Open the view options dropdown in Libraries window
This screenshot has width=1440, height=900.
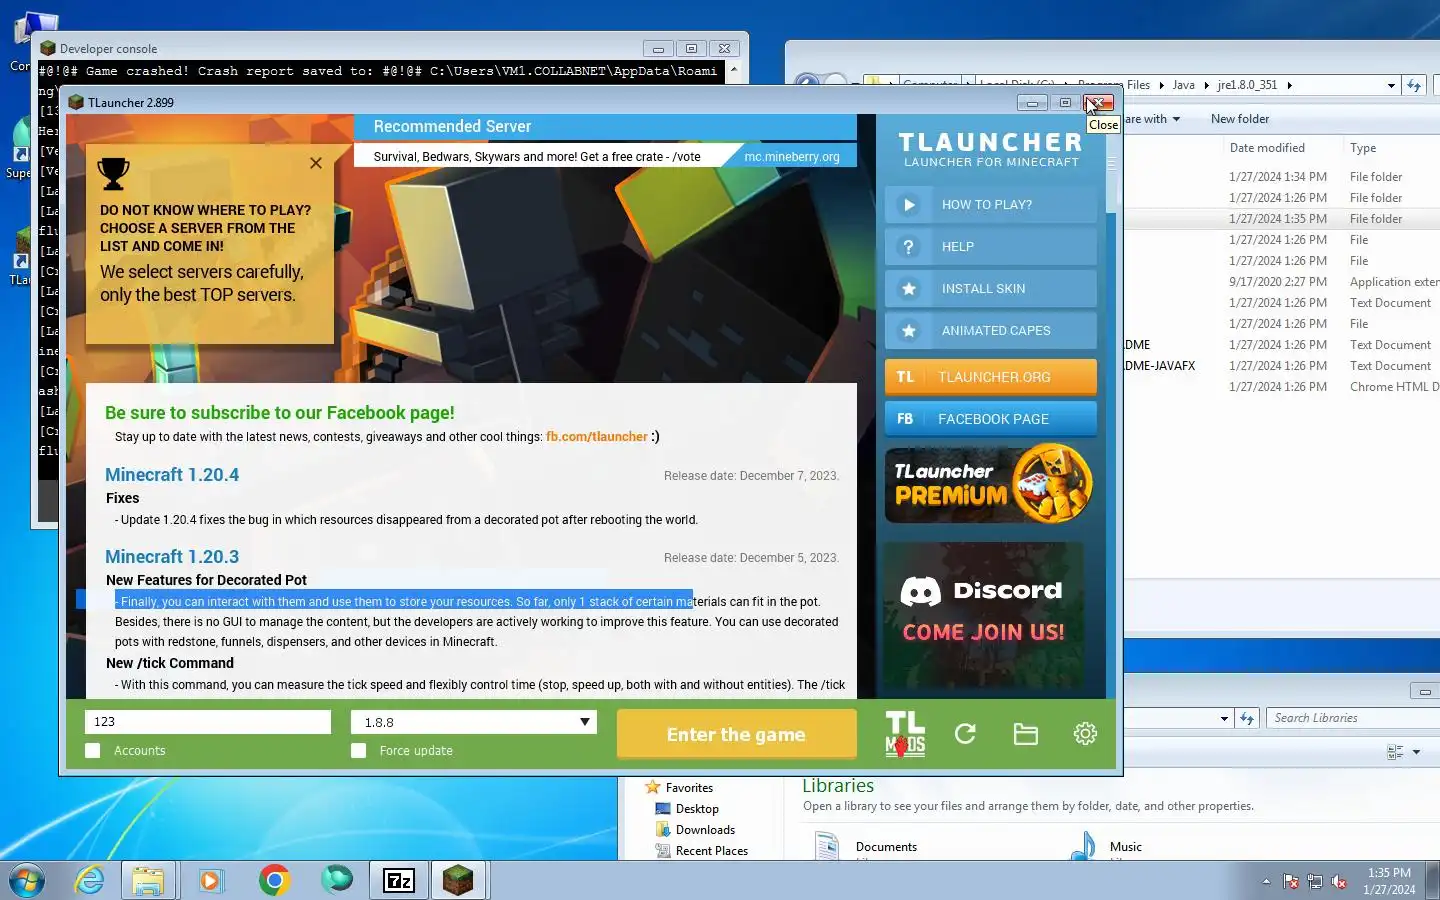pyautogui.click(x=1416, y=752)
